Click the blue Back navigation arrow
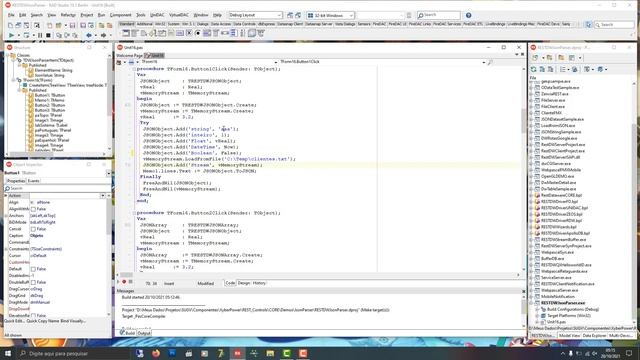This screenshot has height=360, width=640. coord(89,36)
